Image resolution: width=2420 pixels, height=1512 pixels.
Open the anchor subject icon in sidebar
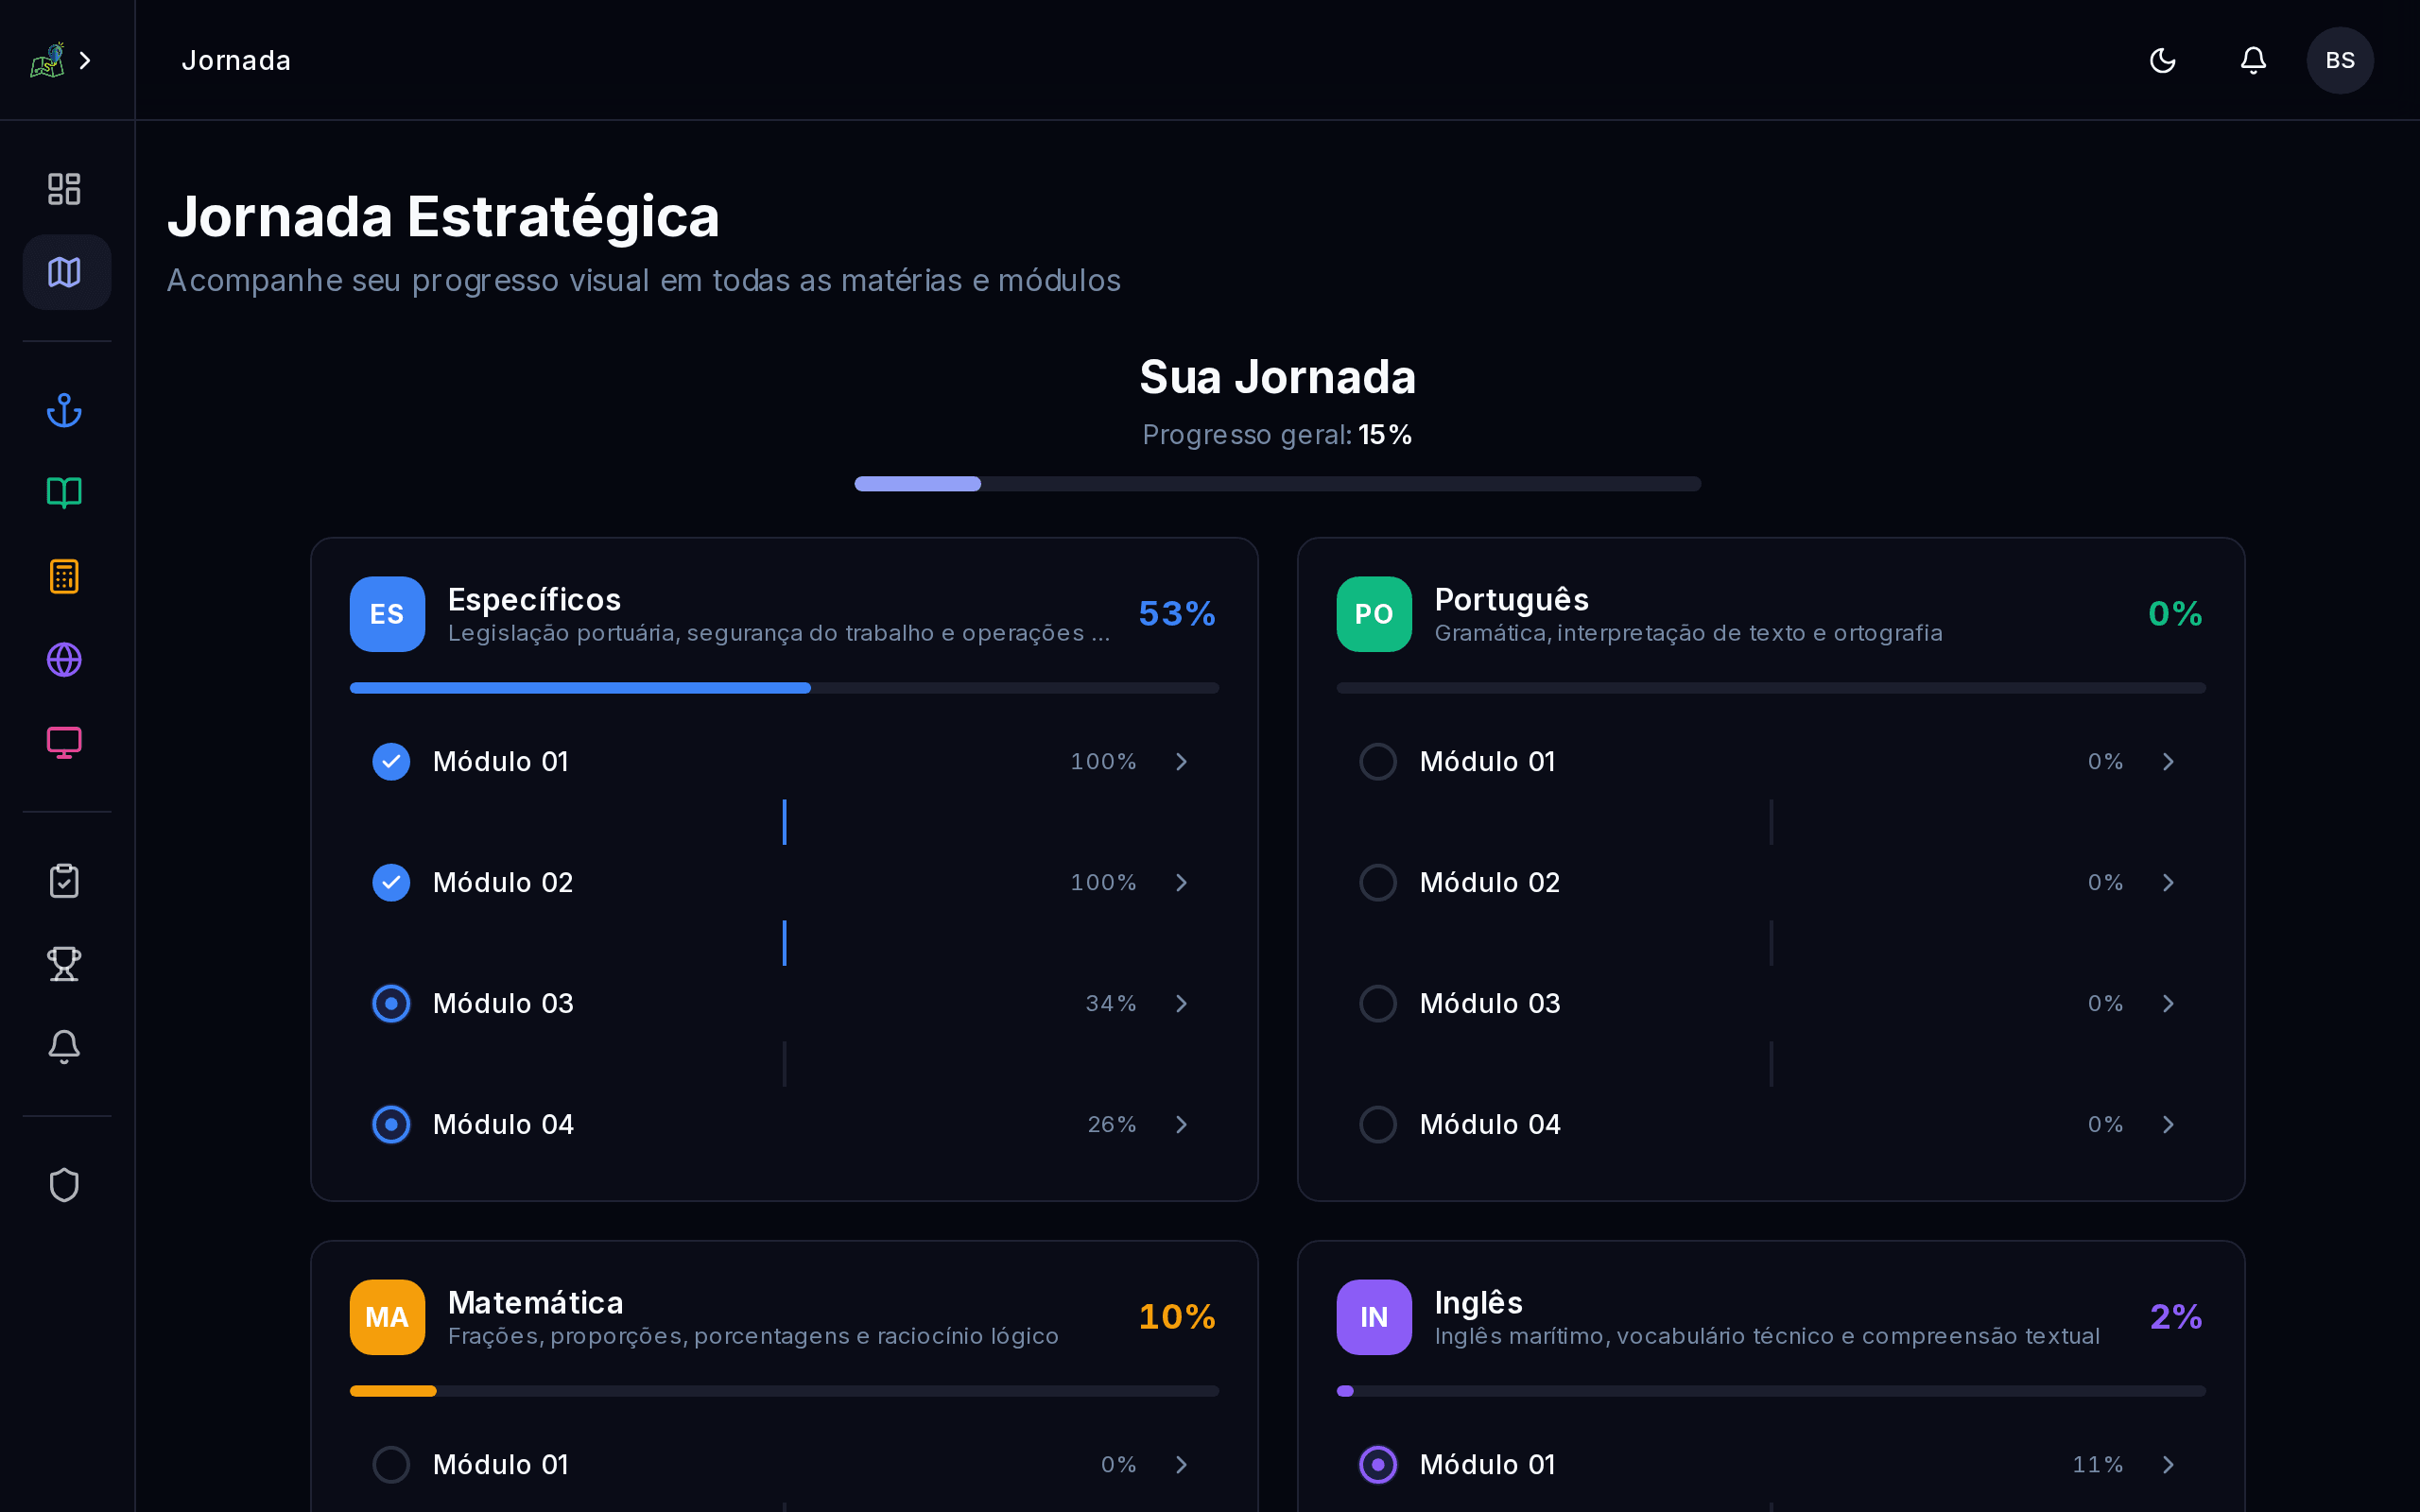64,410
